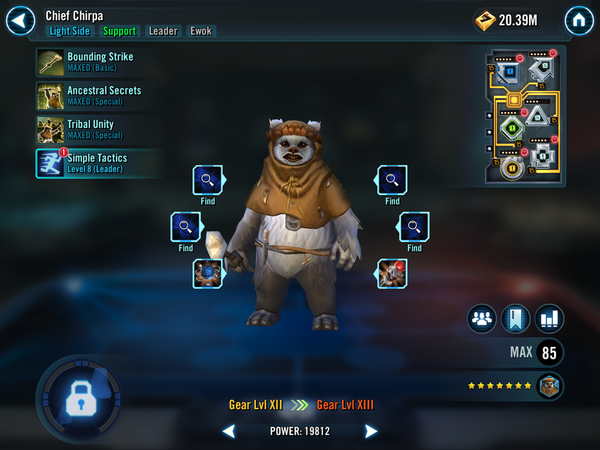This screenshot has height=450, width=600.
Task: Tap the back arrow button
Action: point(21,21)
